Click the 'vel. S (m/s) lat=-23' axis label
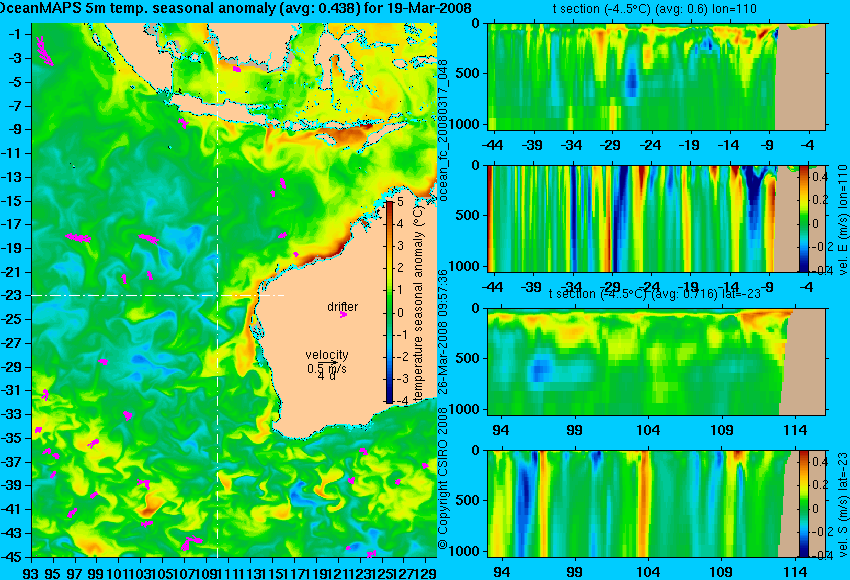Viewport: 850px width, 580px height. click(843, 505)
